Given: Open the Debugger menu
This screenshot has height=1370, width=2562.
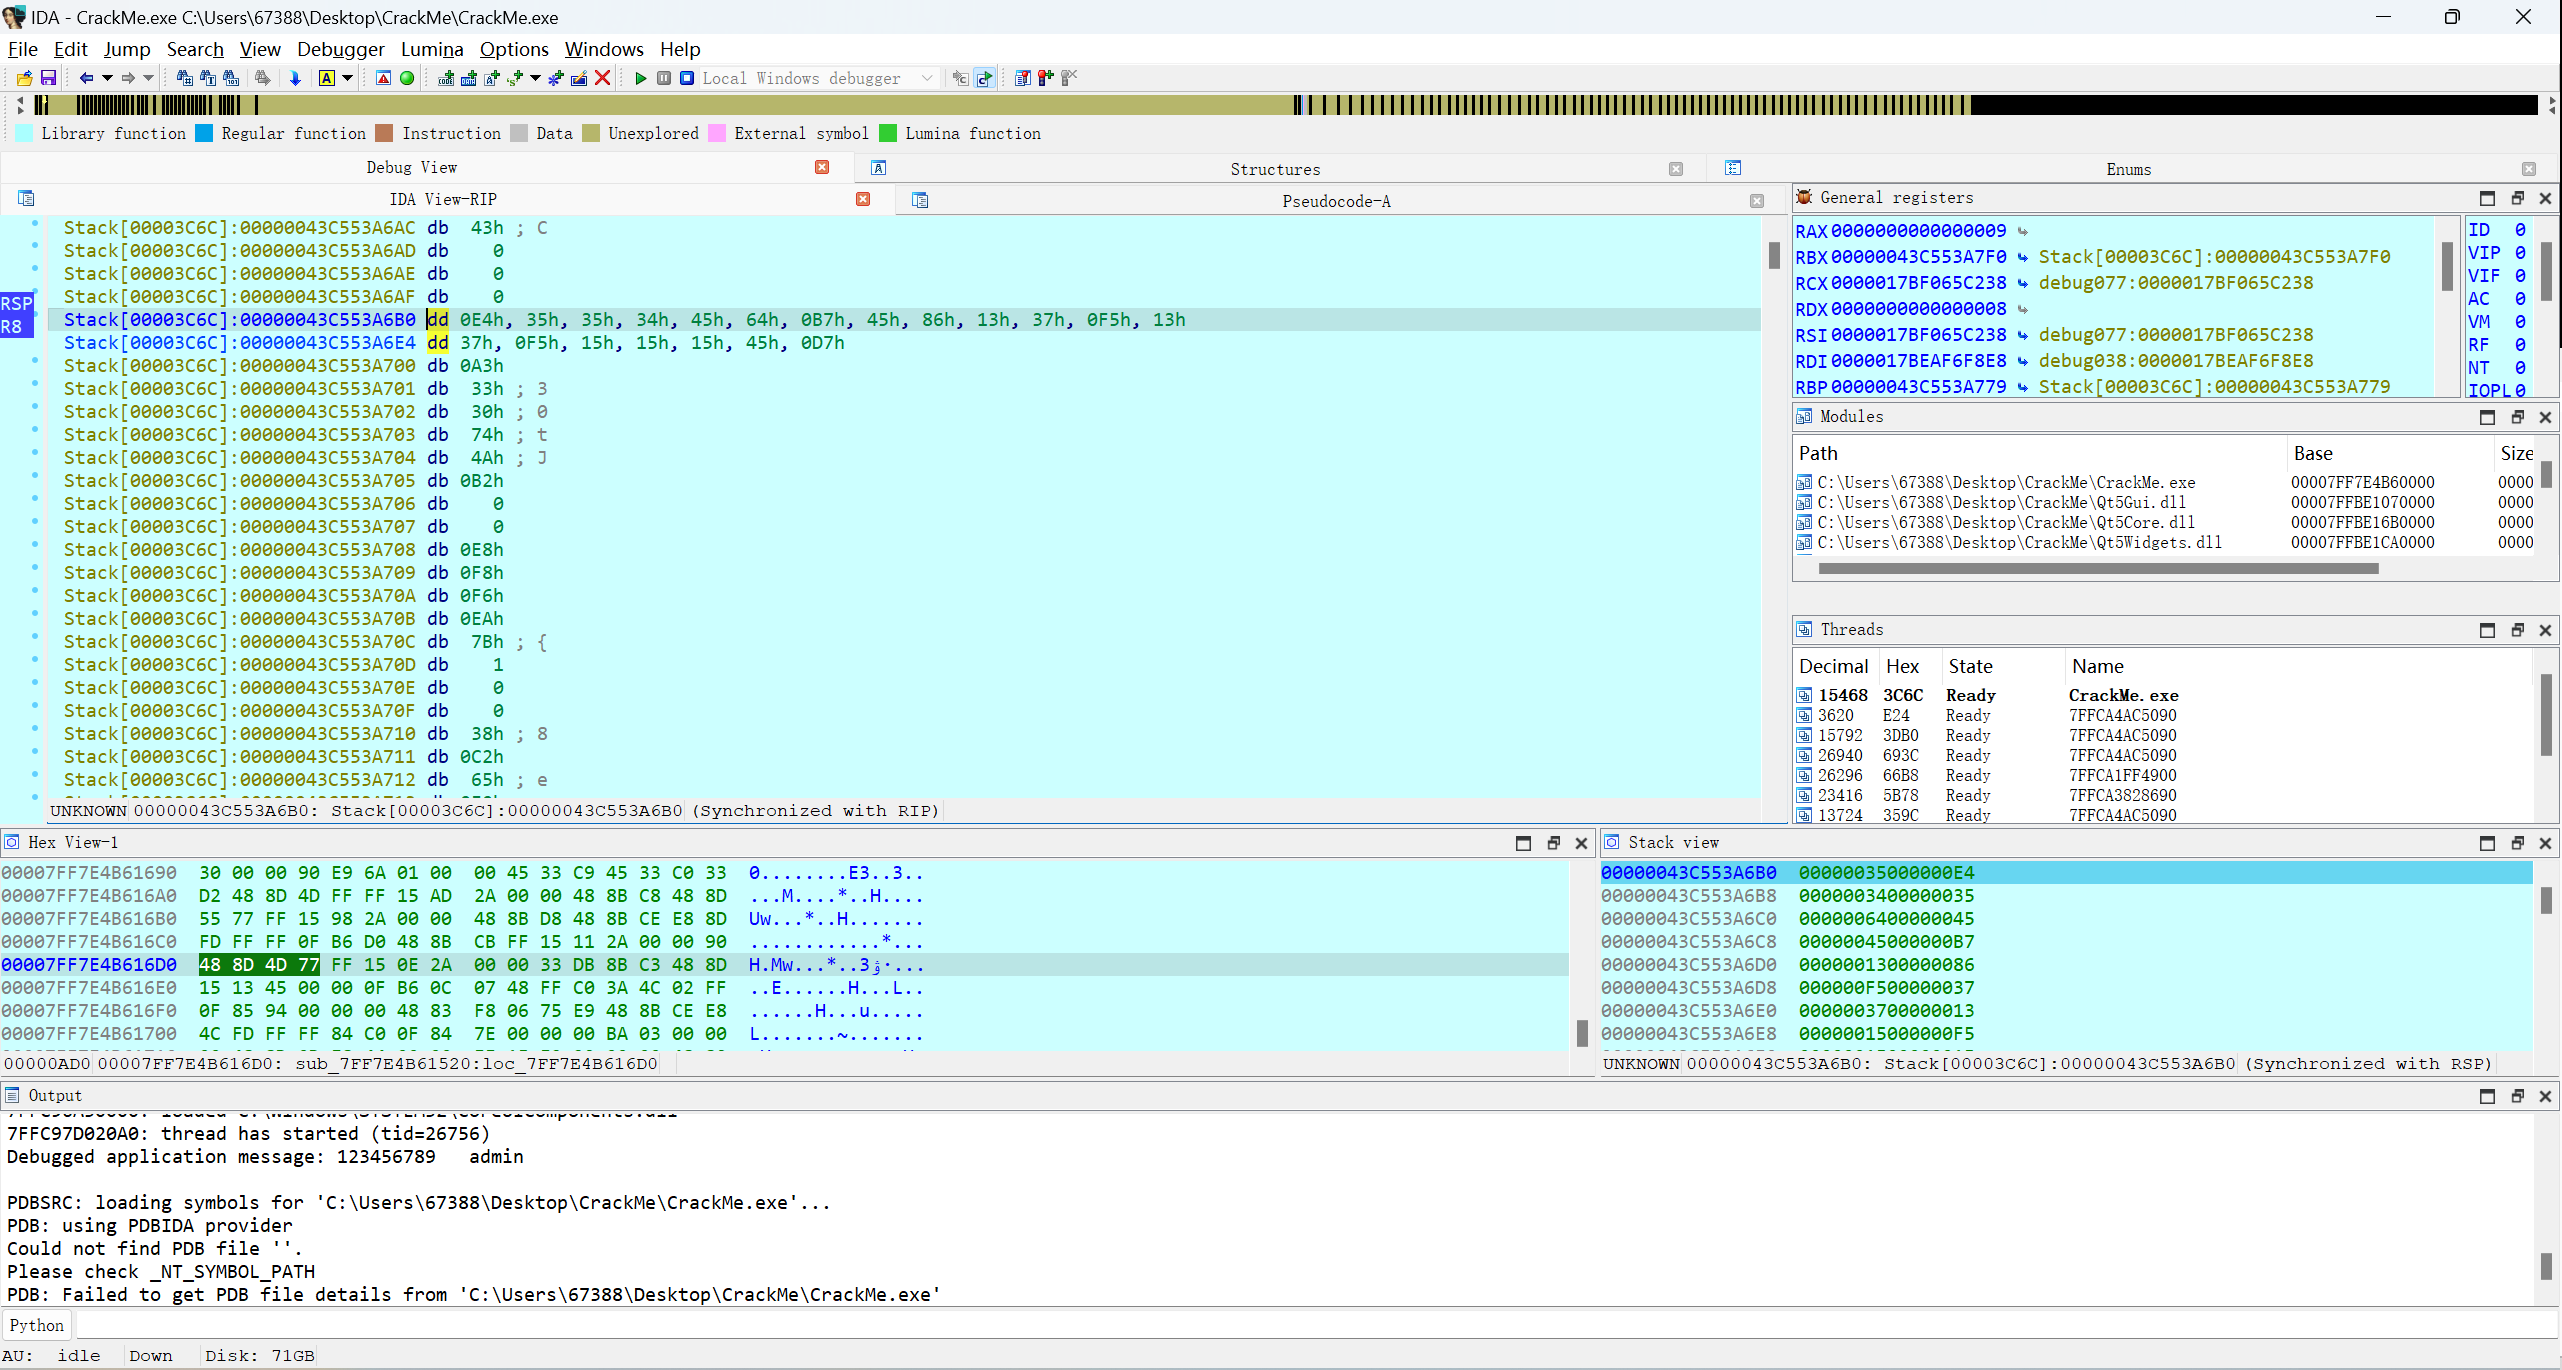Looking at the screenshot, I should click(x=341, y=49).
